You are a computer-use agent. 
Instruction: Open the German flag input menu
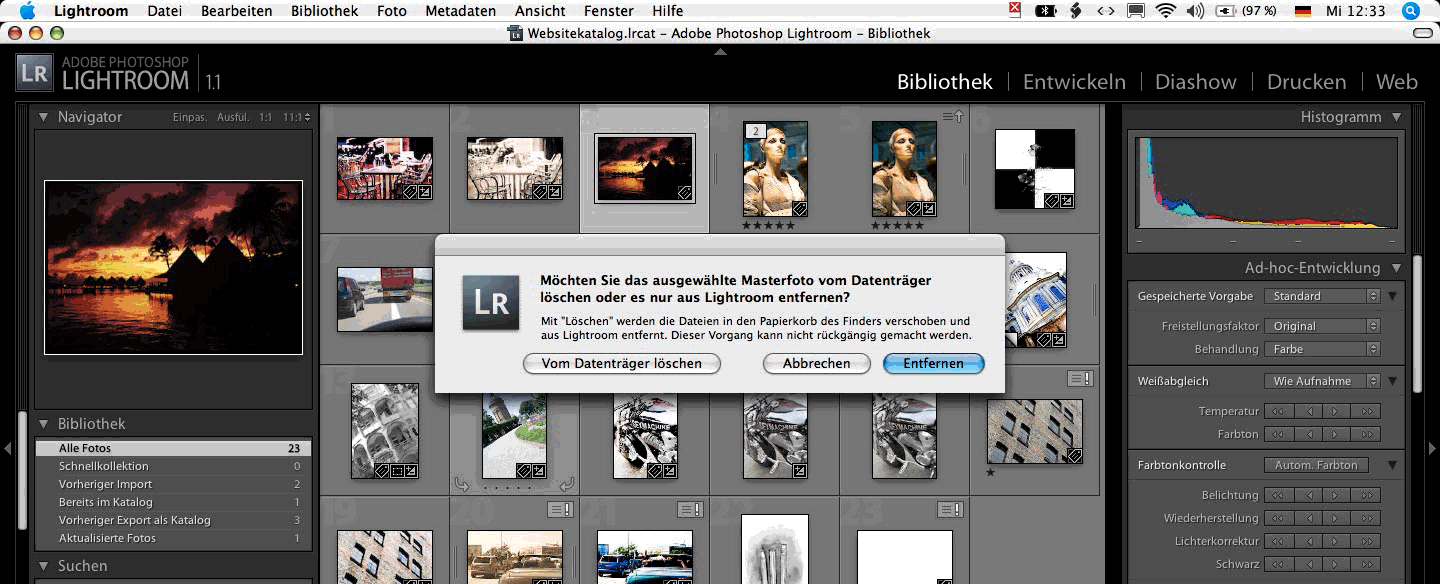pyautogui.click(x=1303, y=11)
